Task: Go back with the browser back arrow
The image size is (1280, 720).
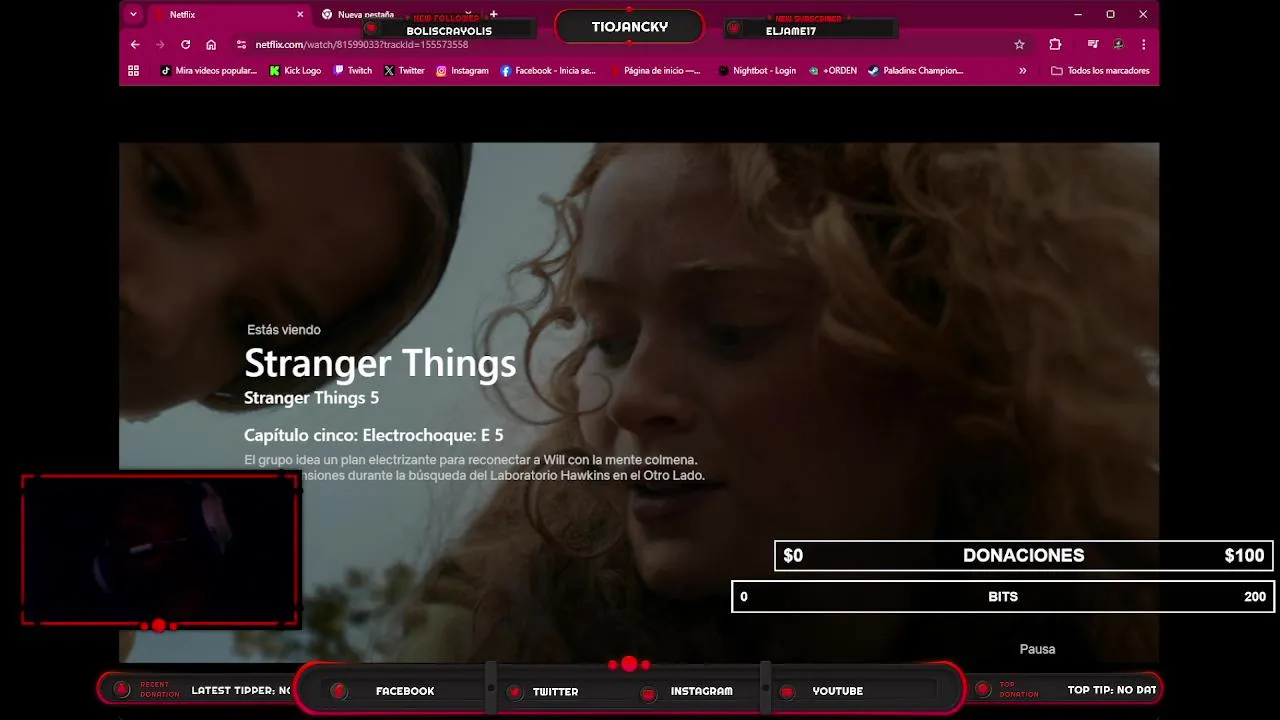Action: [135, 44]
